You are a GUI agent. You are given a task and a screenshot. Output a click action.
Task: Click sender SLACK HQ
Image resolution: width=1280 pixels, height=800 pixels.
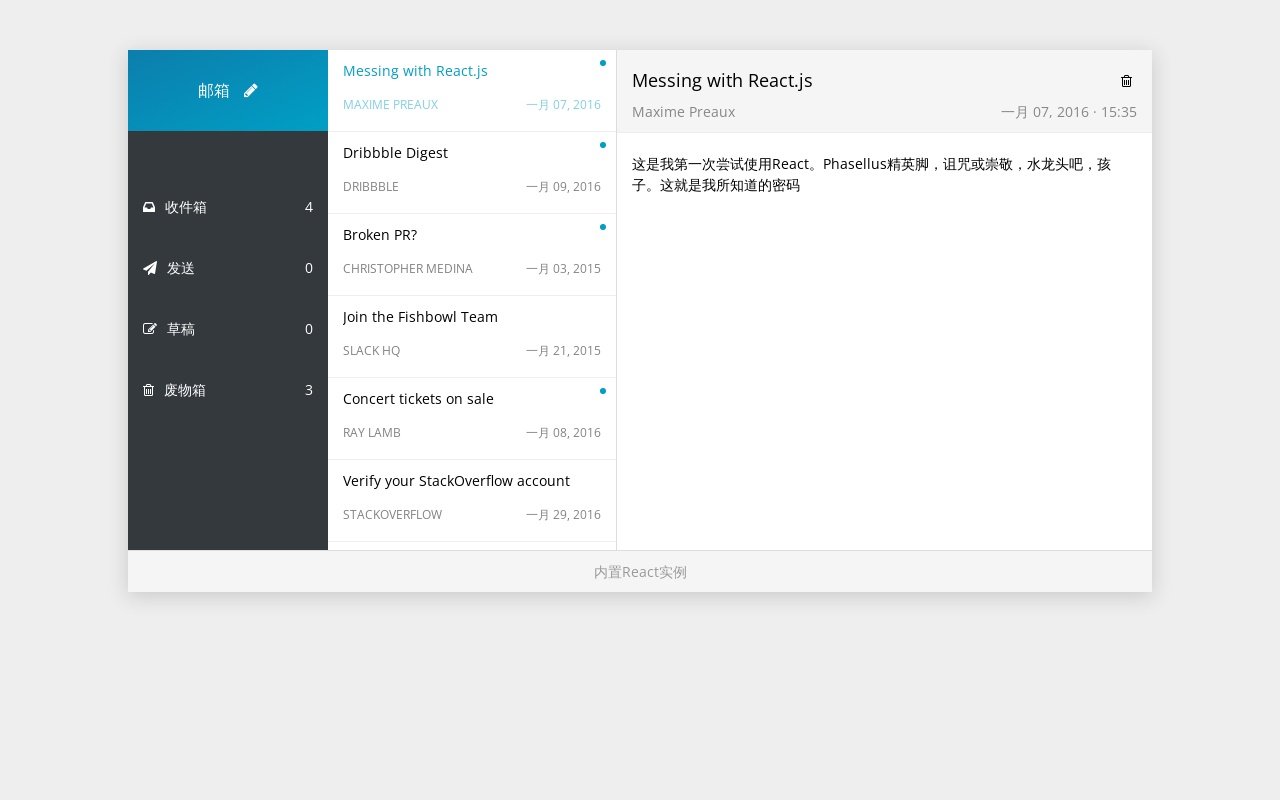371,350
